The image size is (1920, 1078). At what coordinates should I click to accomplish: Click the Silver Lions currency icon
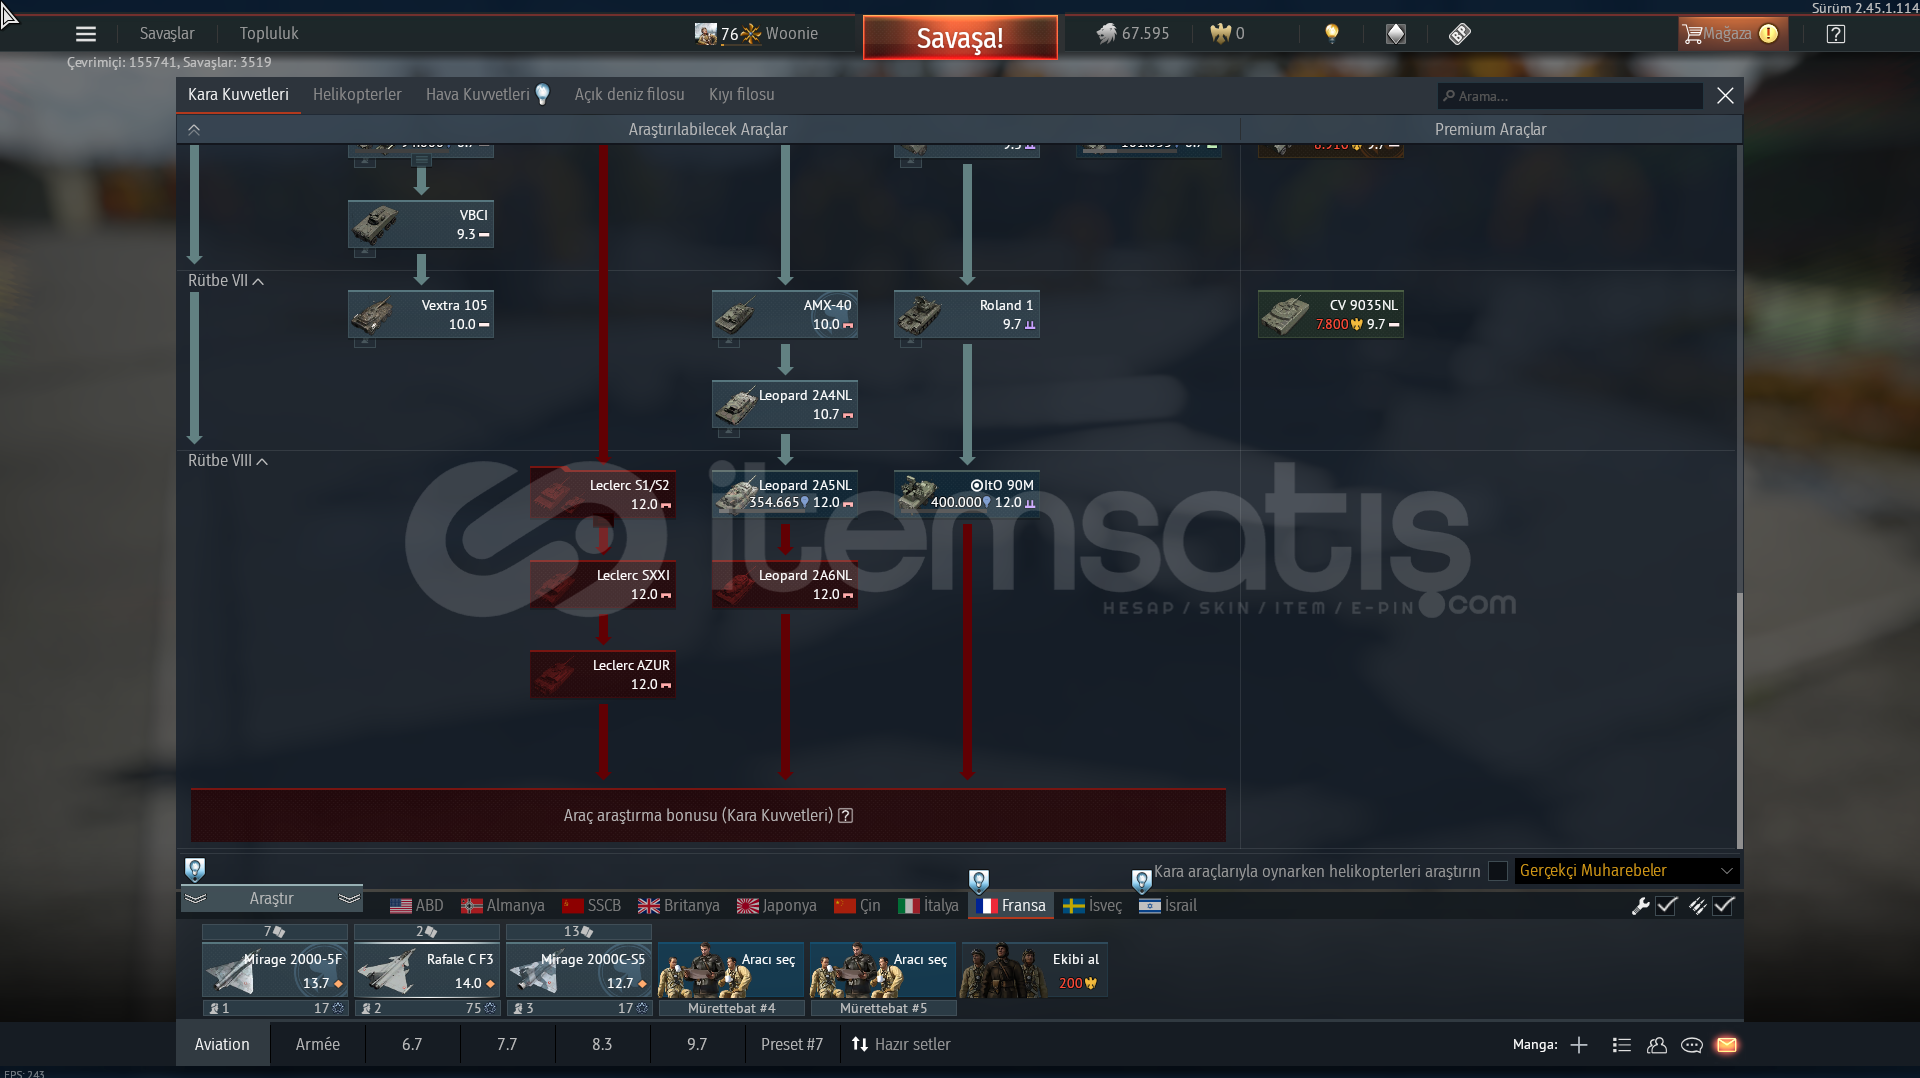pyautogui.click(x=1106, y=34)
